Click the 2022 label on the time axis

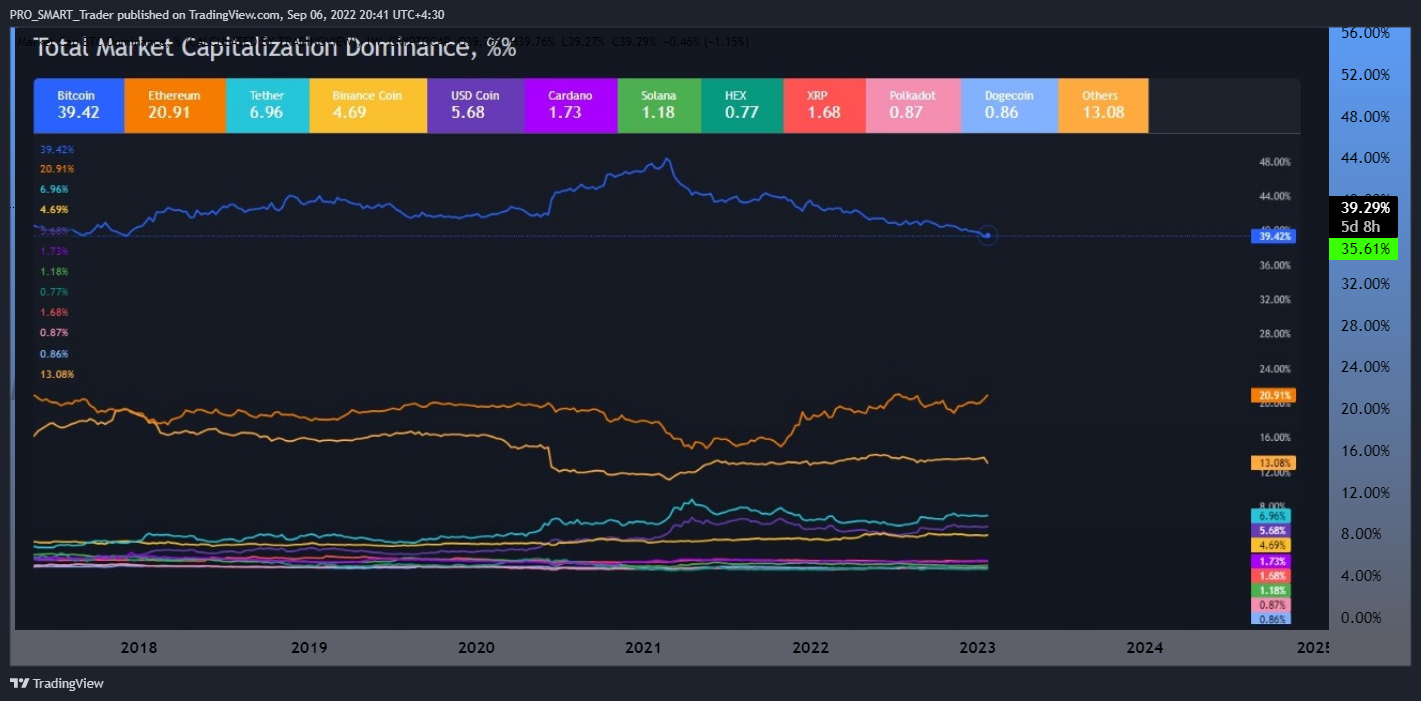point(811,647)
